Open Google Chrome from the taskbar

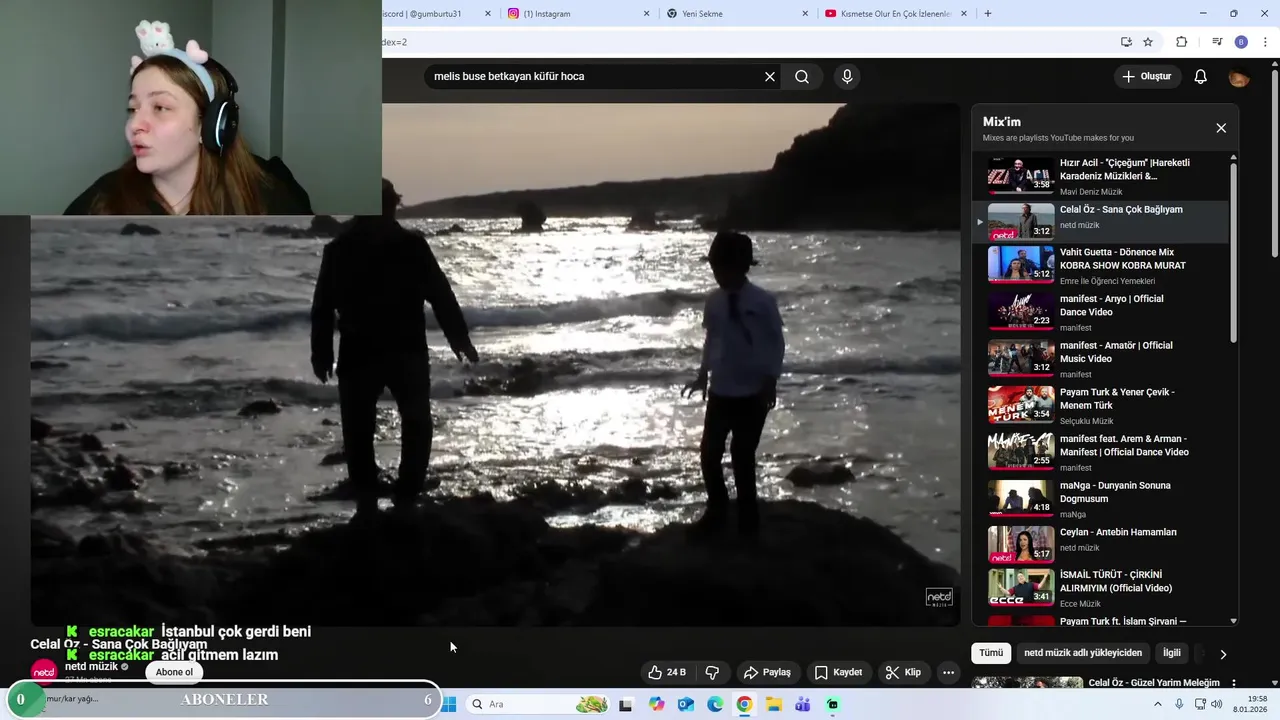[745, 705]
